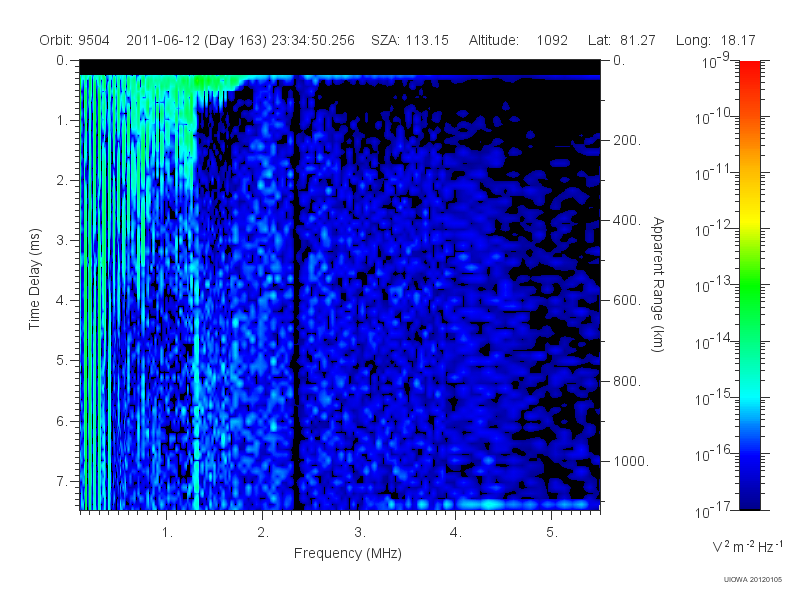Click the black vertical gap near 2.3 MHz
This screenshot has height=600, width=800.
(295, 293)
